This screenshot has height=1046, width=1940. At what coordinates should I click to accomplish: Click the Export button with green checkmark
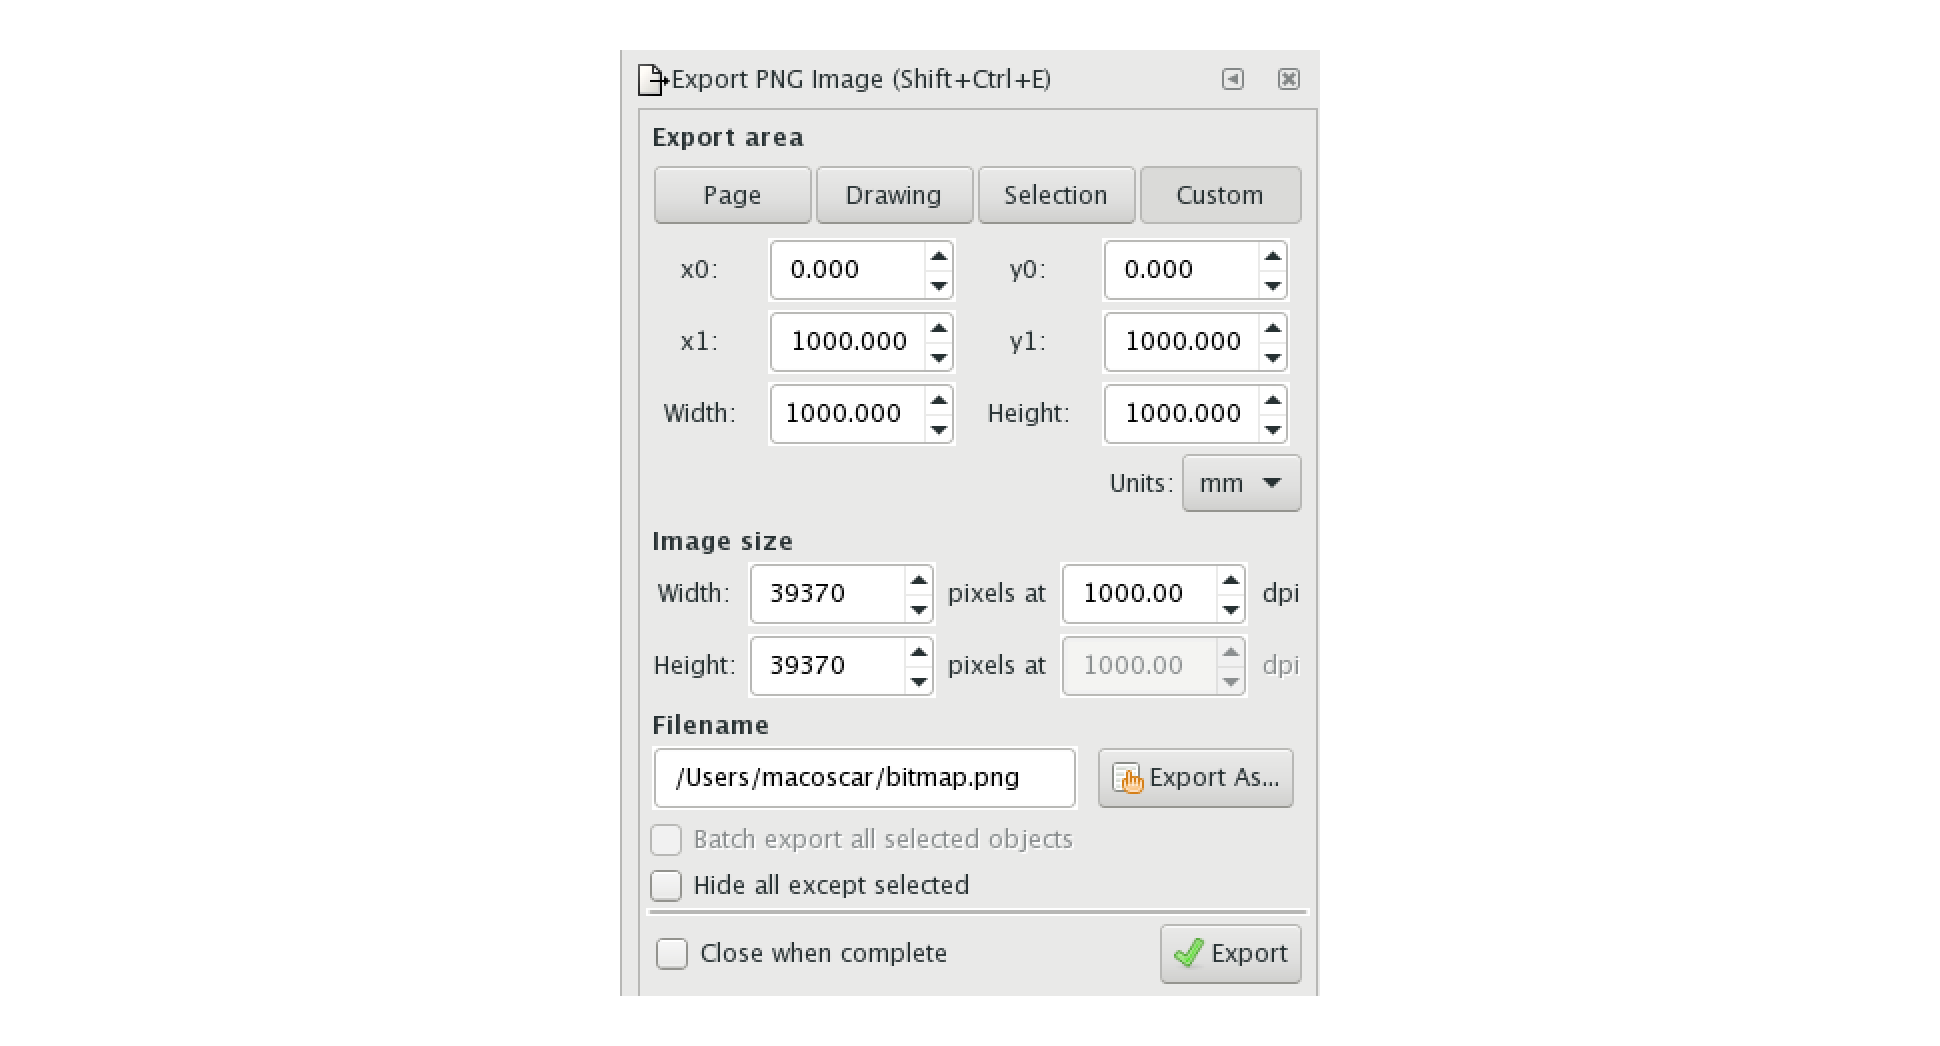1230,954
